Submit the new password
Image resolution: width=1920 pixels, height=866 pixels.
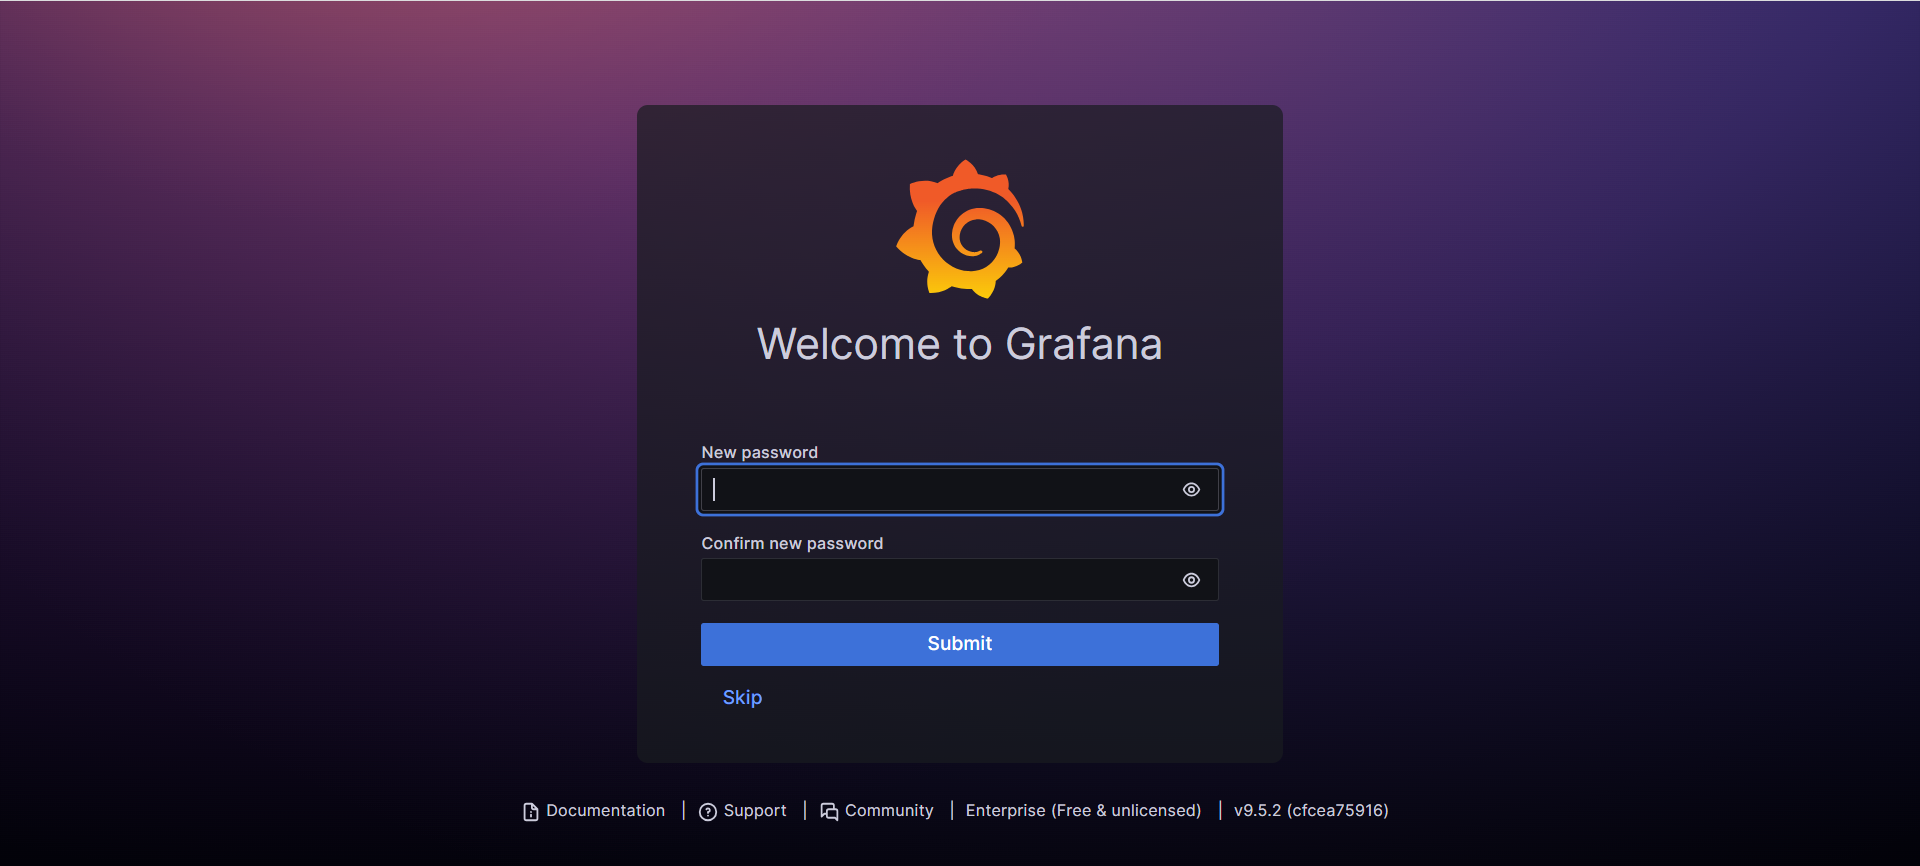click(960, 644)
